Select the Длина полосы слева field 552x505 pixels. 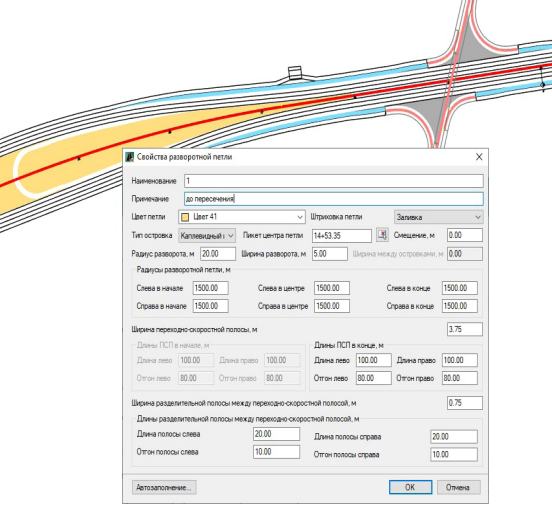[x=276, y=434]
